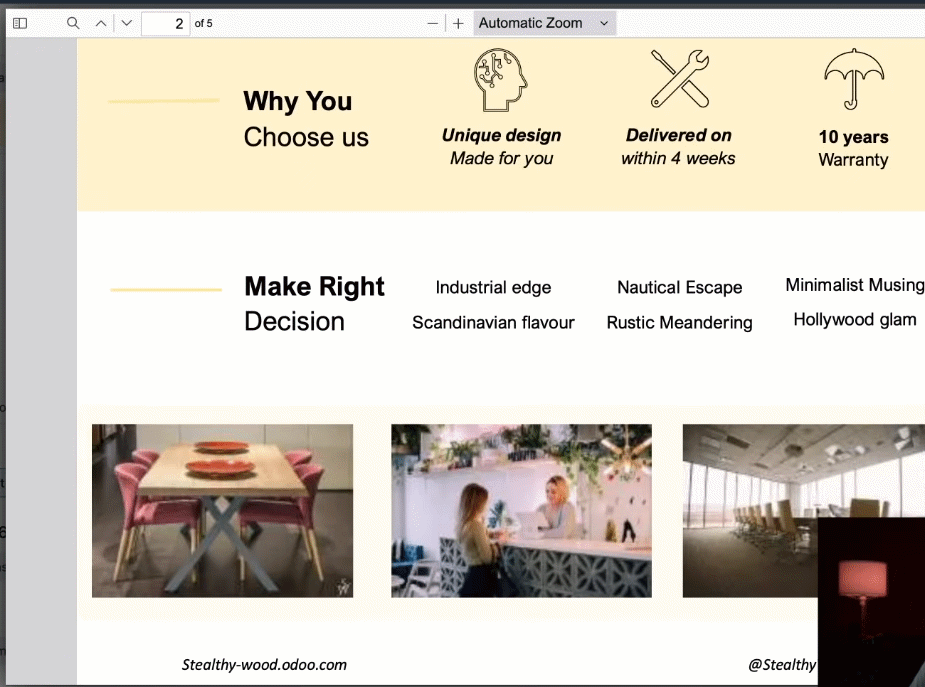Go to the previous page

point(101,24)
